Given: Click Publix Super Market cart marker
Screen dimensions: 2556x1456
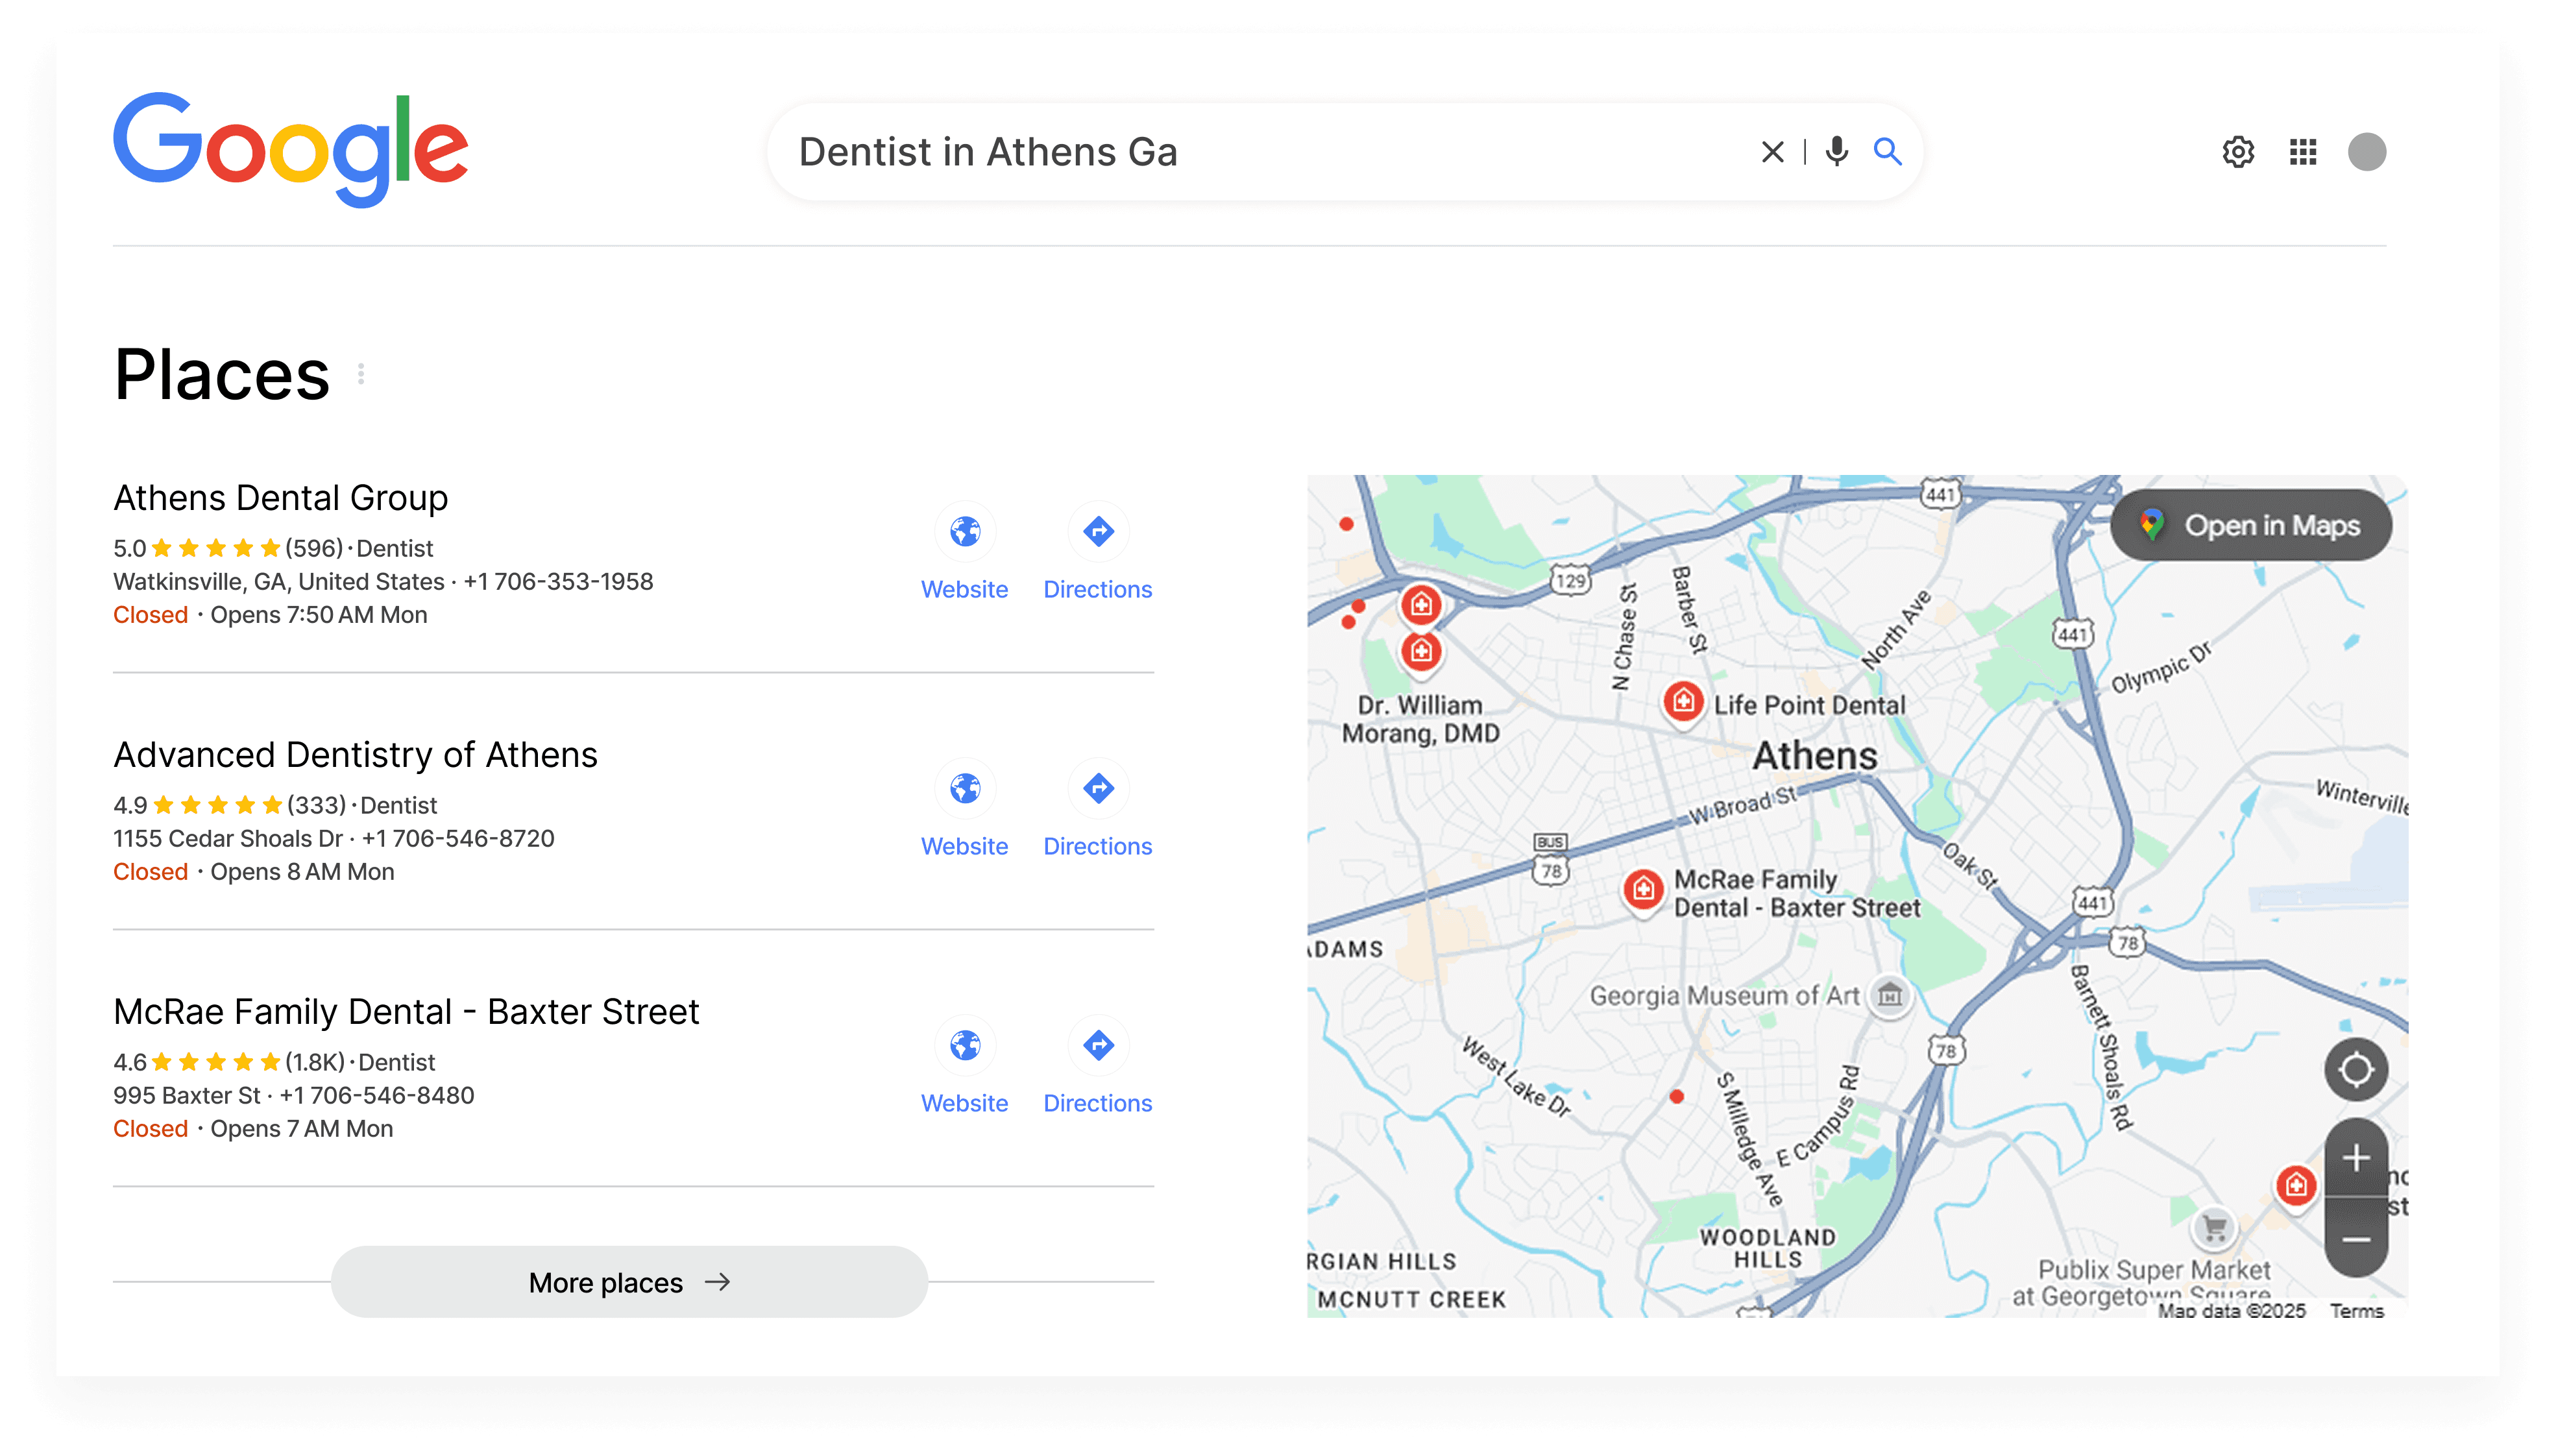Looking at the screenshot, I should coord(2214,1227).
